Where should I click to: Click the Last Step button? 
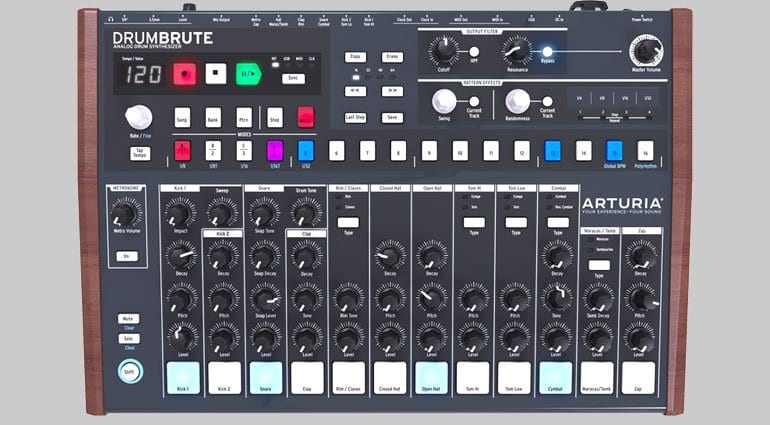[x=355, y=117]
